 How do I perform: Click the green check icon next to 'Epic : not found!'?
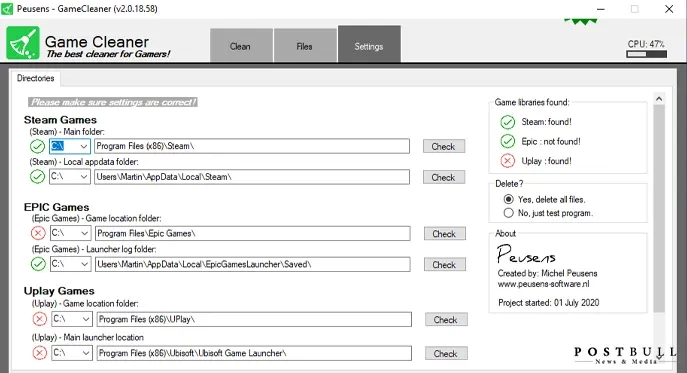[x=507, y=142]
